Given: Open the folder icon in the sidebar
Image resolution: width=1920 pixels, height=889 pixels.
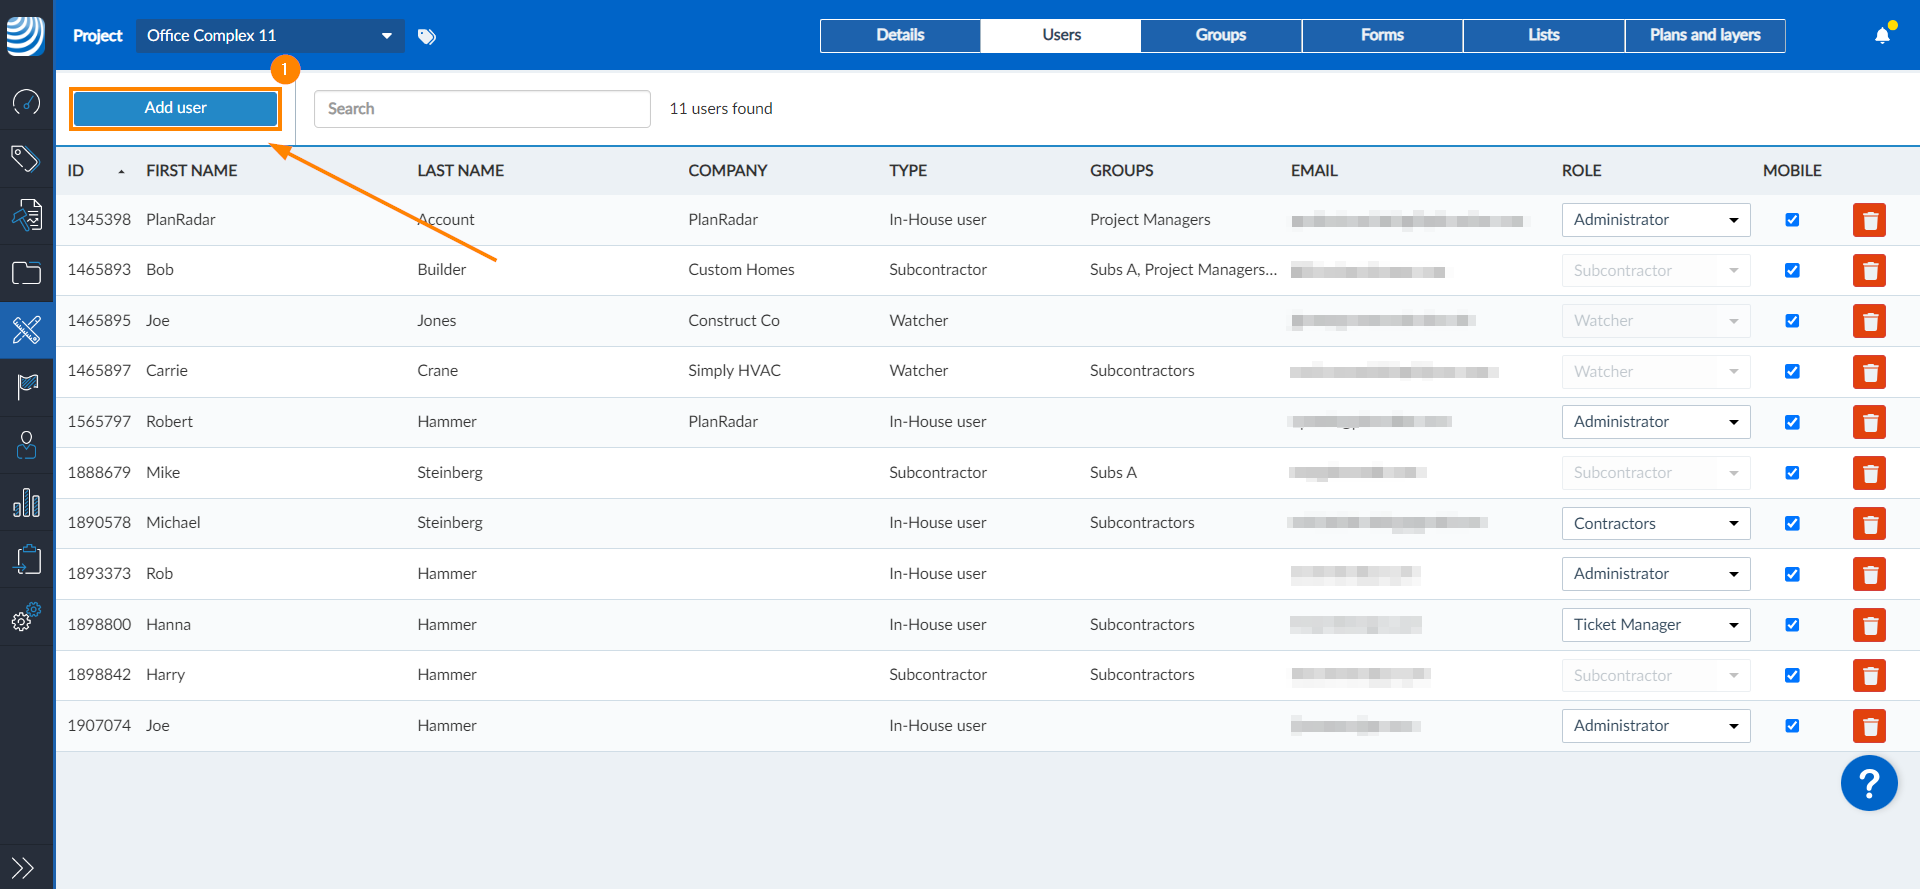Looking at the screenshot, I should coord(26,273).
